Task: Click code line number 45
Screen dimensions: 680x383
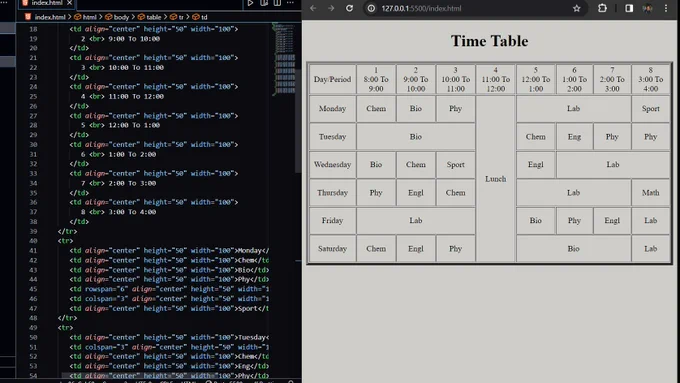Action: coord(33,289)
